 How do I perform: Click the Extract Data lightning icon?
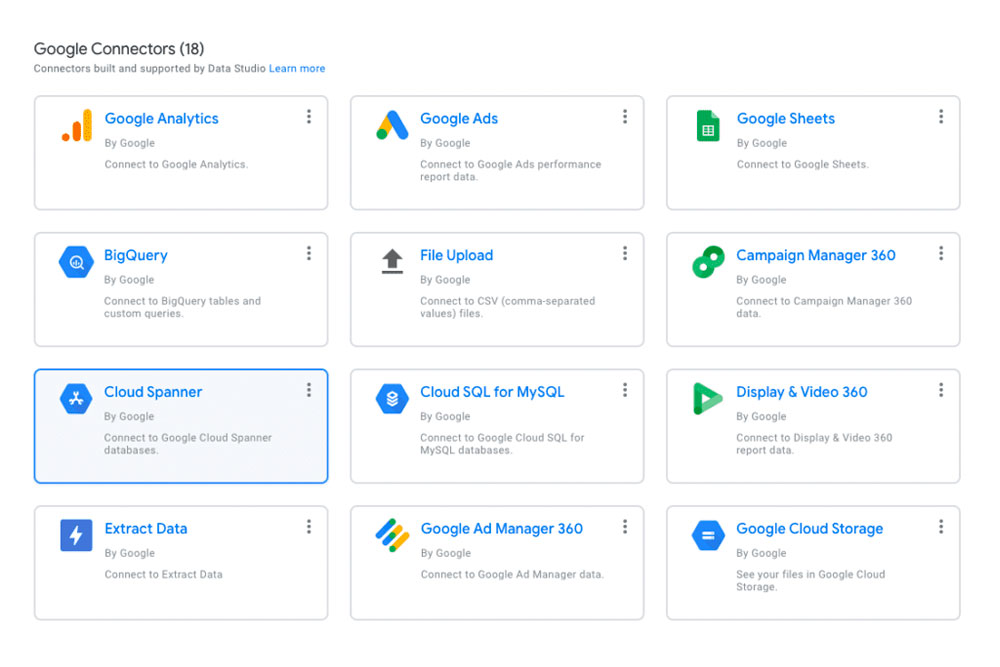pos(77,535)
